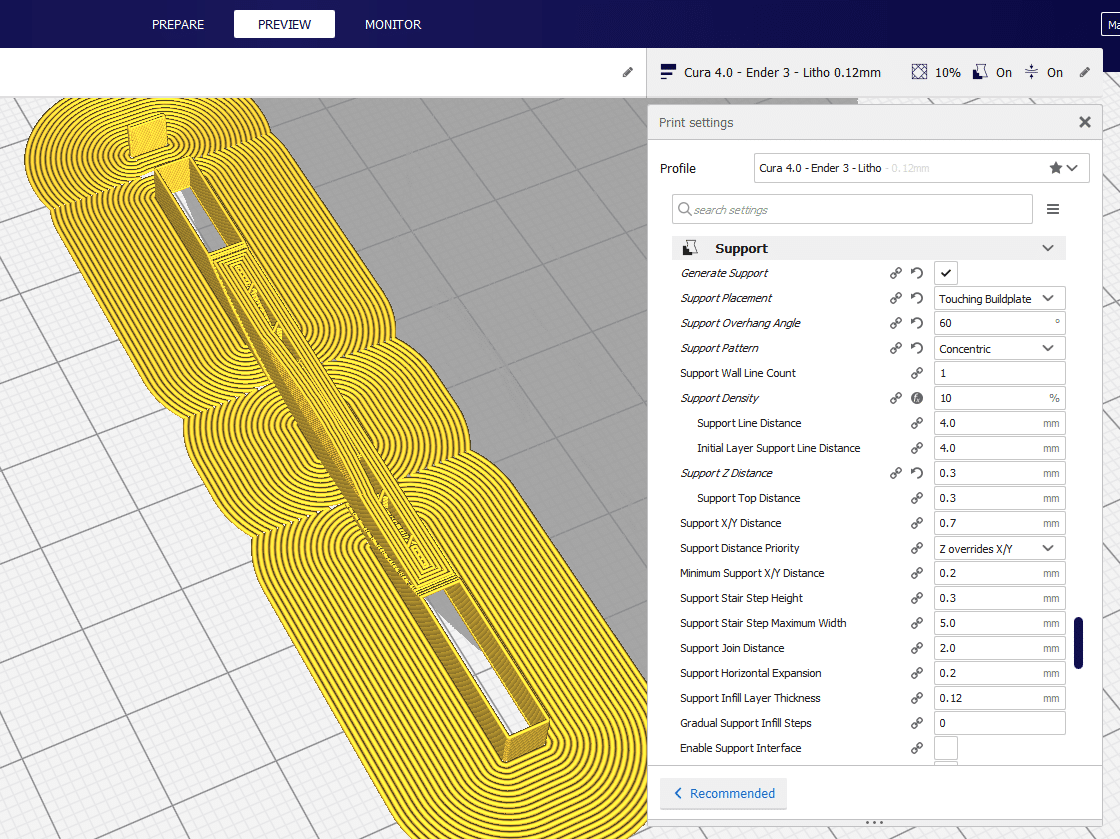1120x839 pixels.
Task: Enable the Support Interface checkbox
Action: [x=946, y=748]
